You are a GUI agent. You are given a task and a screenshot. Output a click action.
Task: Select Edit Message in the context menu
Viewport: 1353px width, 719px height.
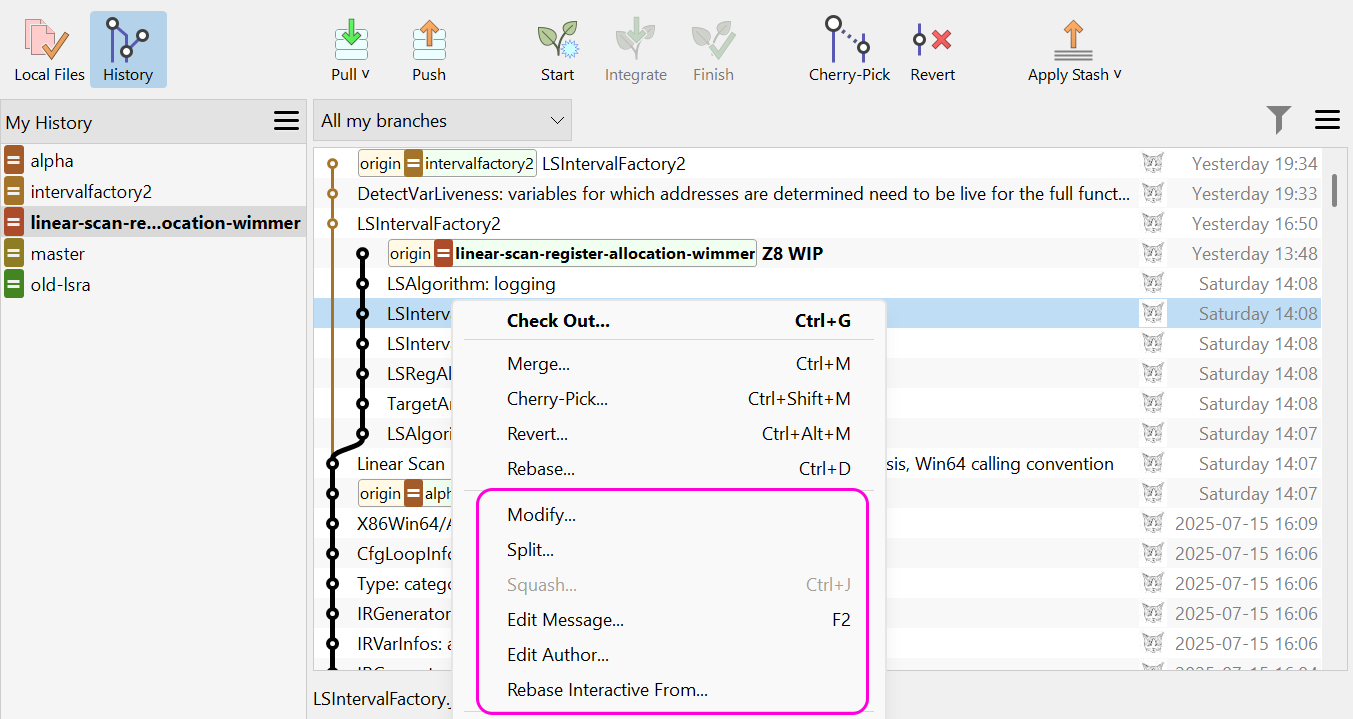[x=565, y=619]
